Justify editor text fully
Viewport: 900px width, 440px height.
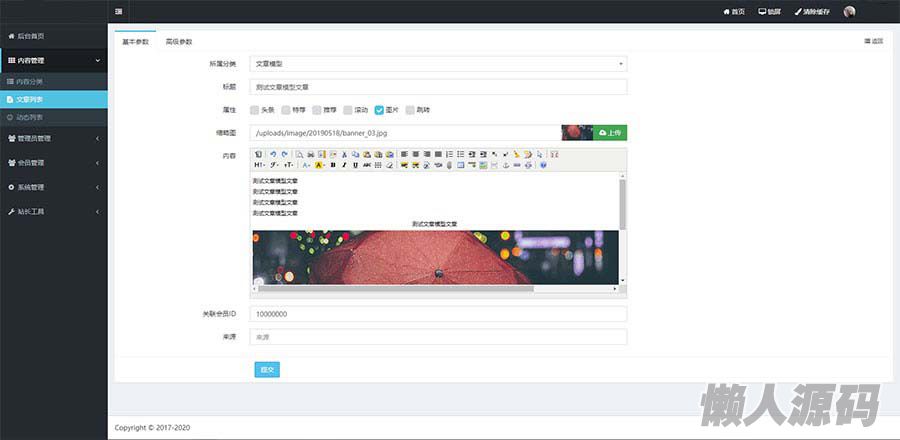click(439, 154)
